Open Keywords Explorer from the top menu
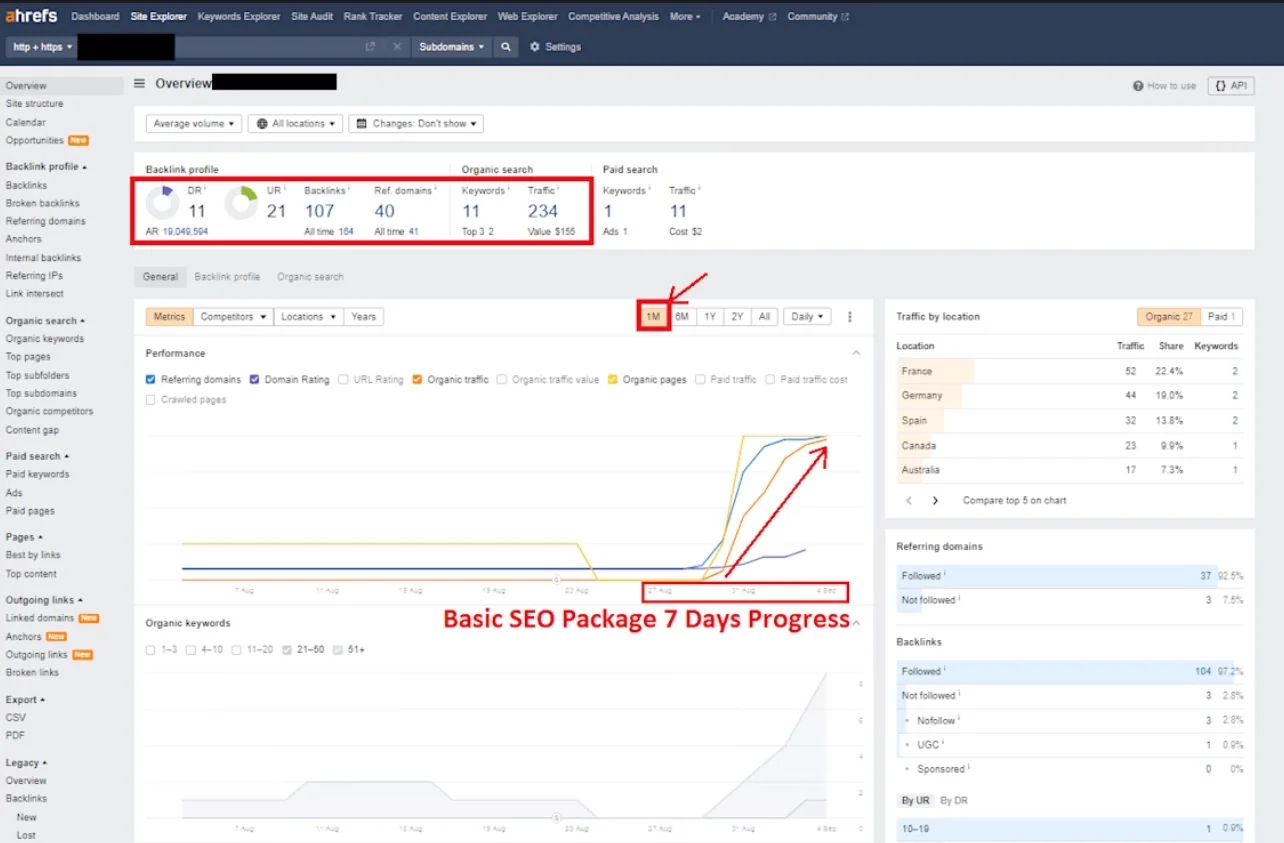This screenshot has height=843, width=1284. pos(238,15)
